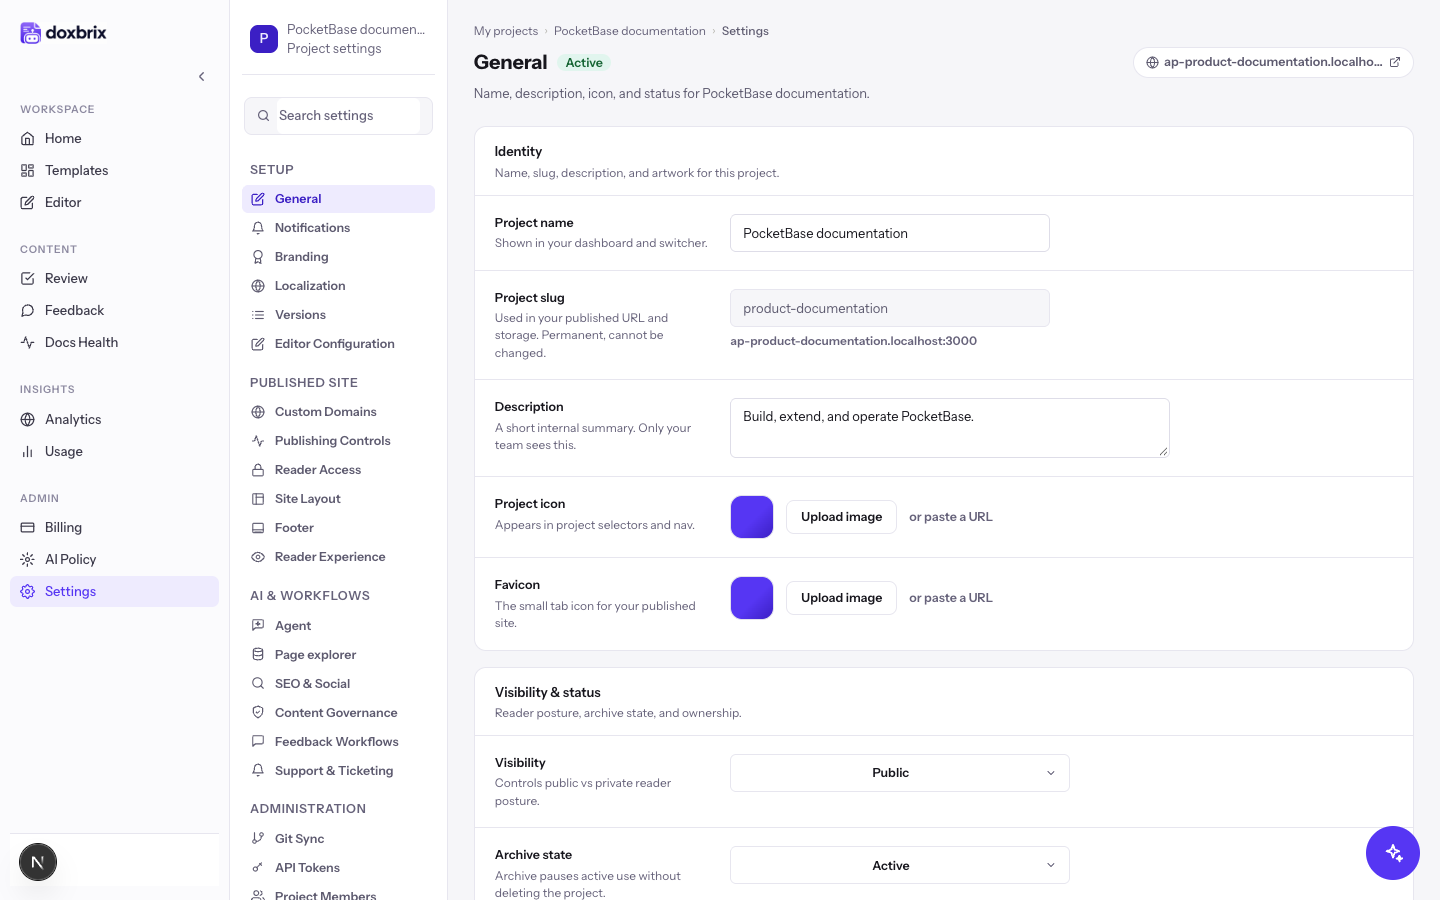Click the Templates grid icon
Screen dimensions: 1440x900
tap(28, 170)
